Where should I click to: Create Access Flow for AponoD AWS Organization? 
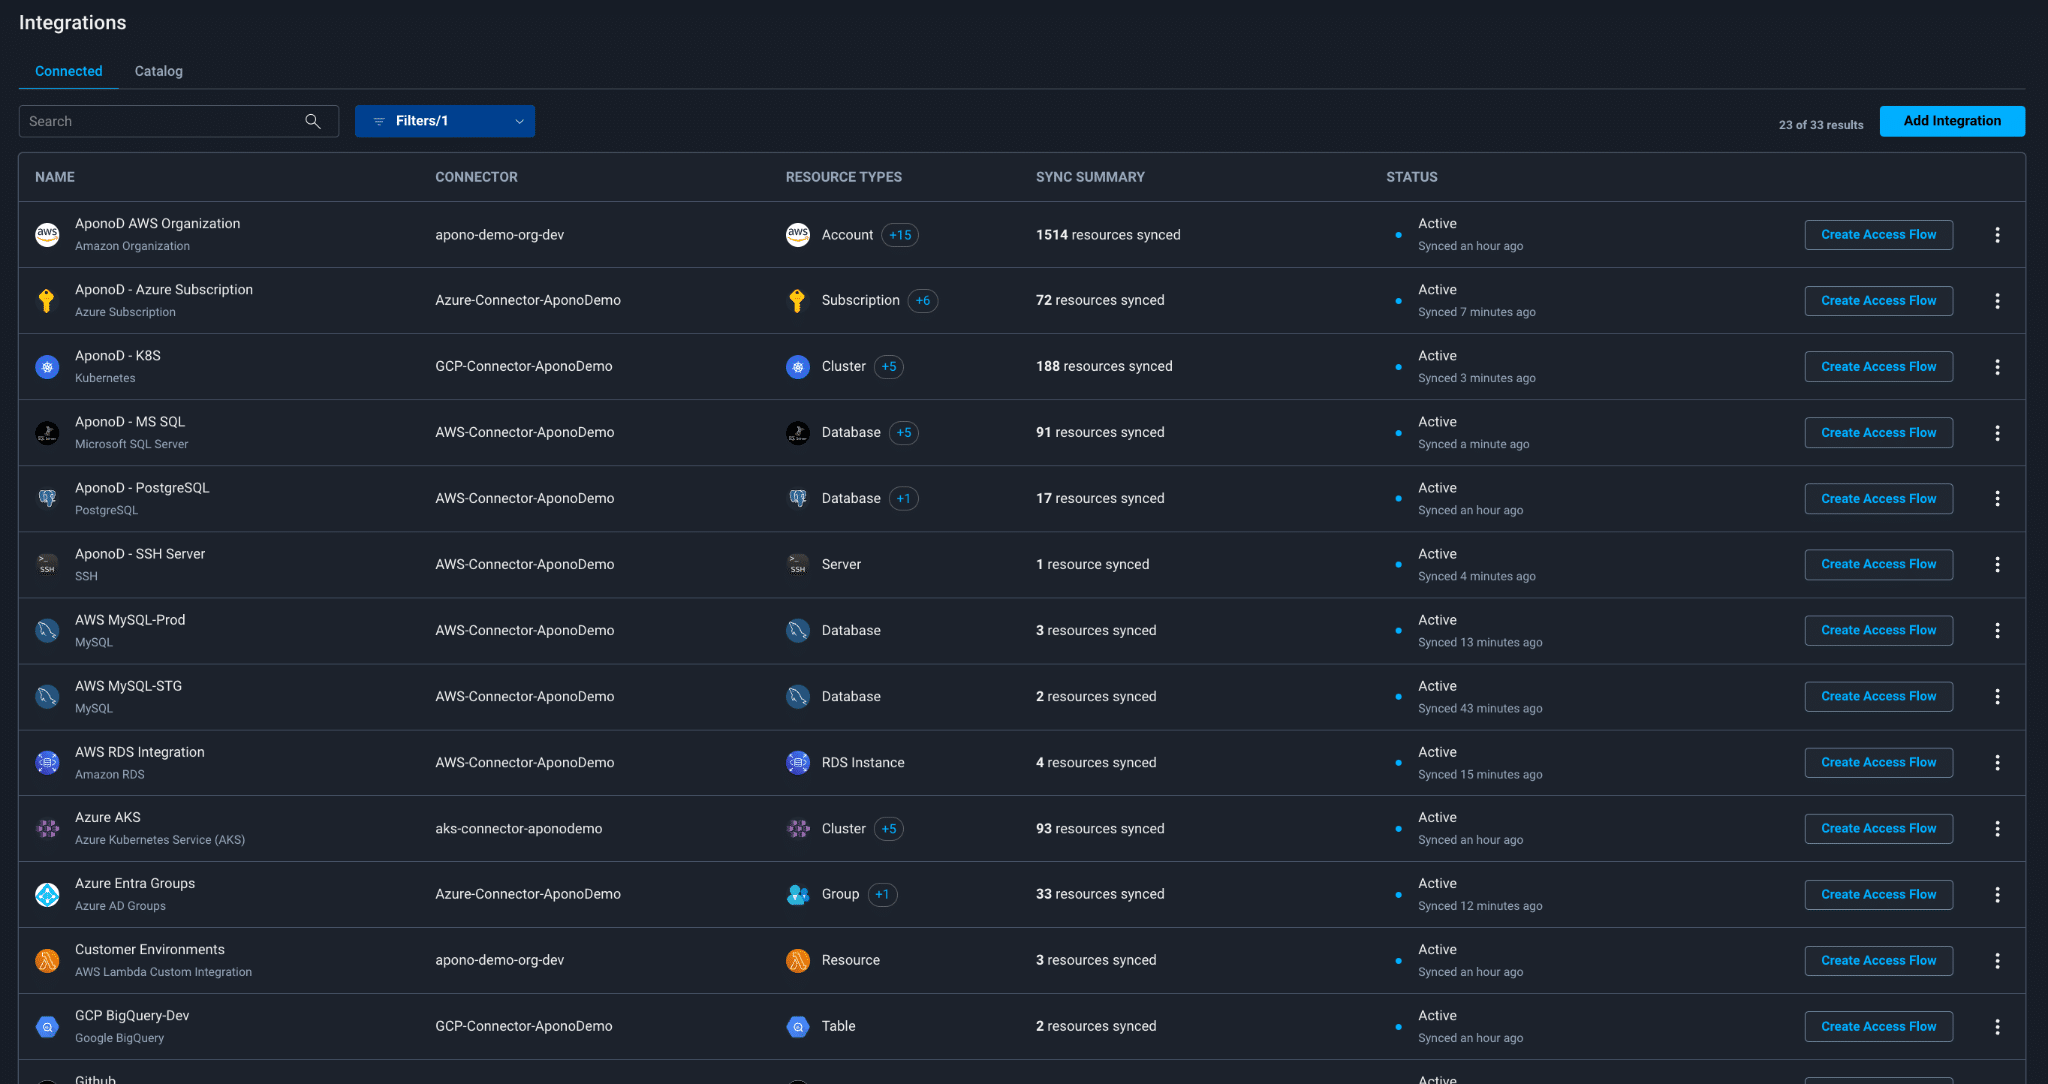point(1878,235)
